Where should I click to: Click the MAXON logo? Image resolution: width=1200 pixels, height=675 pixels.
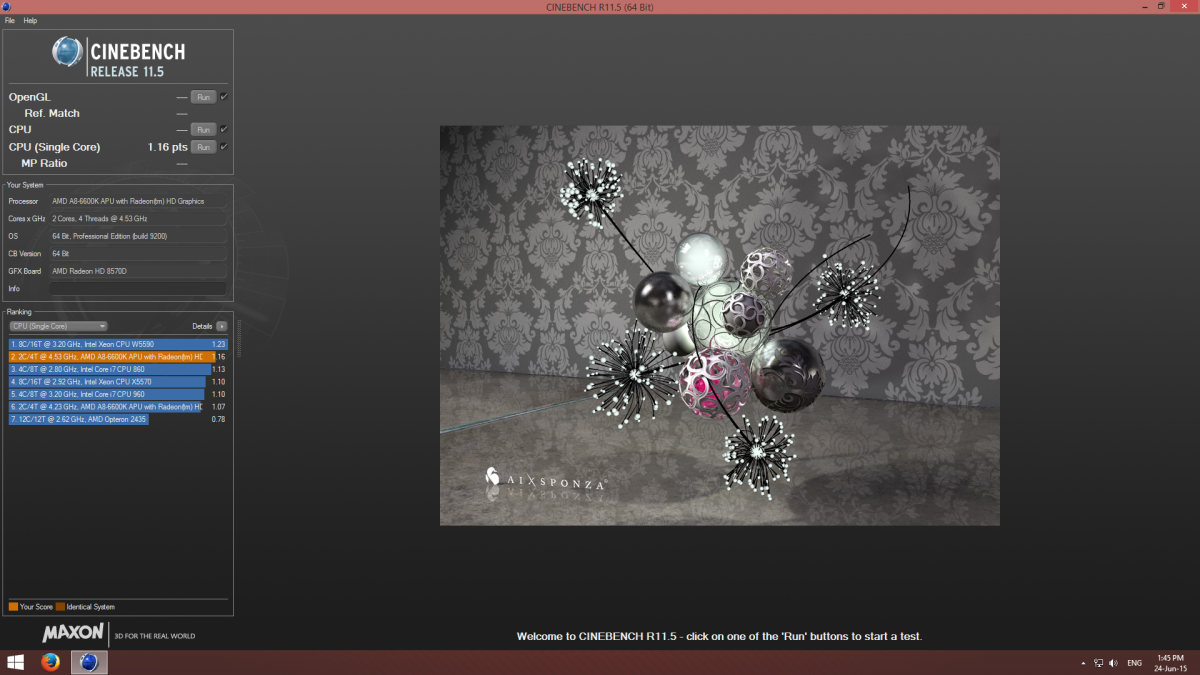pos(73,633)
